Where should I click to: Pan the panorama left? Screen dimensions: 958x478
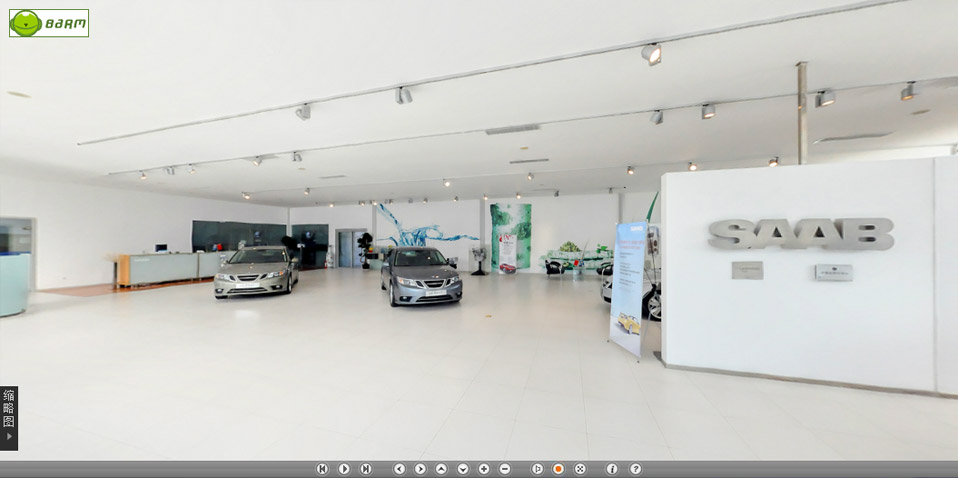[x=399, y=469]
